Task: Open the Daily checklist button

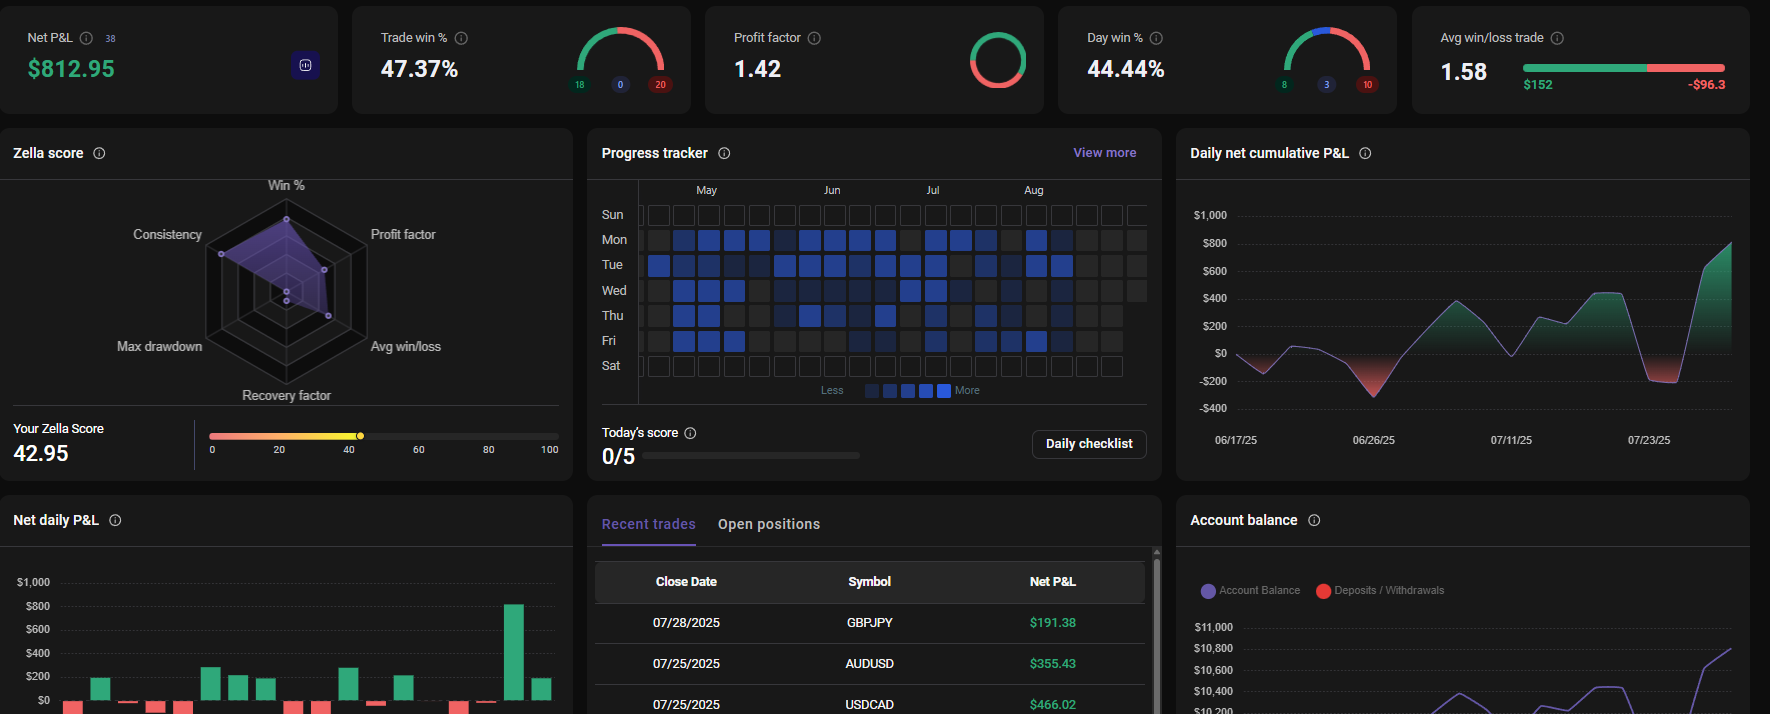Action: (x=1088, y=444)
